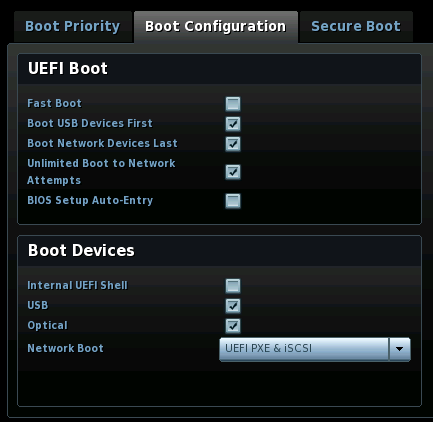Viewport: 433px width, 422px height.
Task: Toggle Boot Network Devices Last checkbox
Action: pos(233,144)
